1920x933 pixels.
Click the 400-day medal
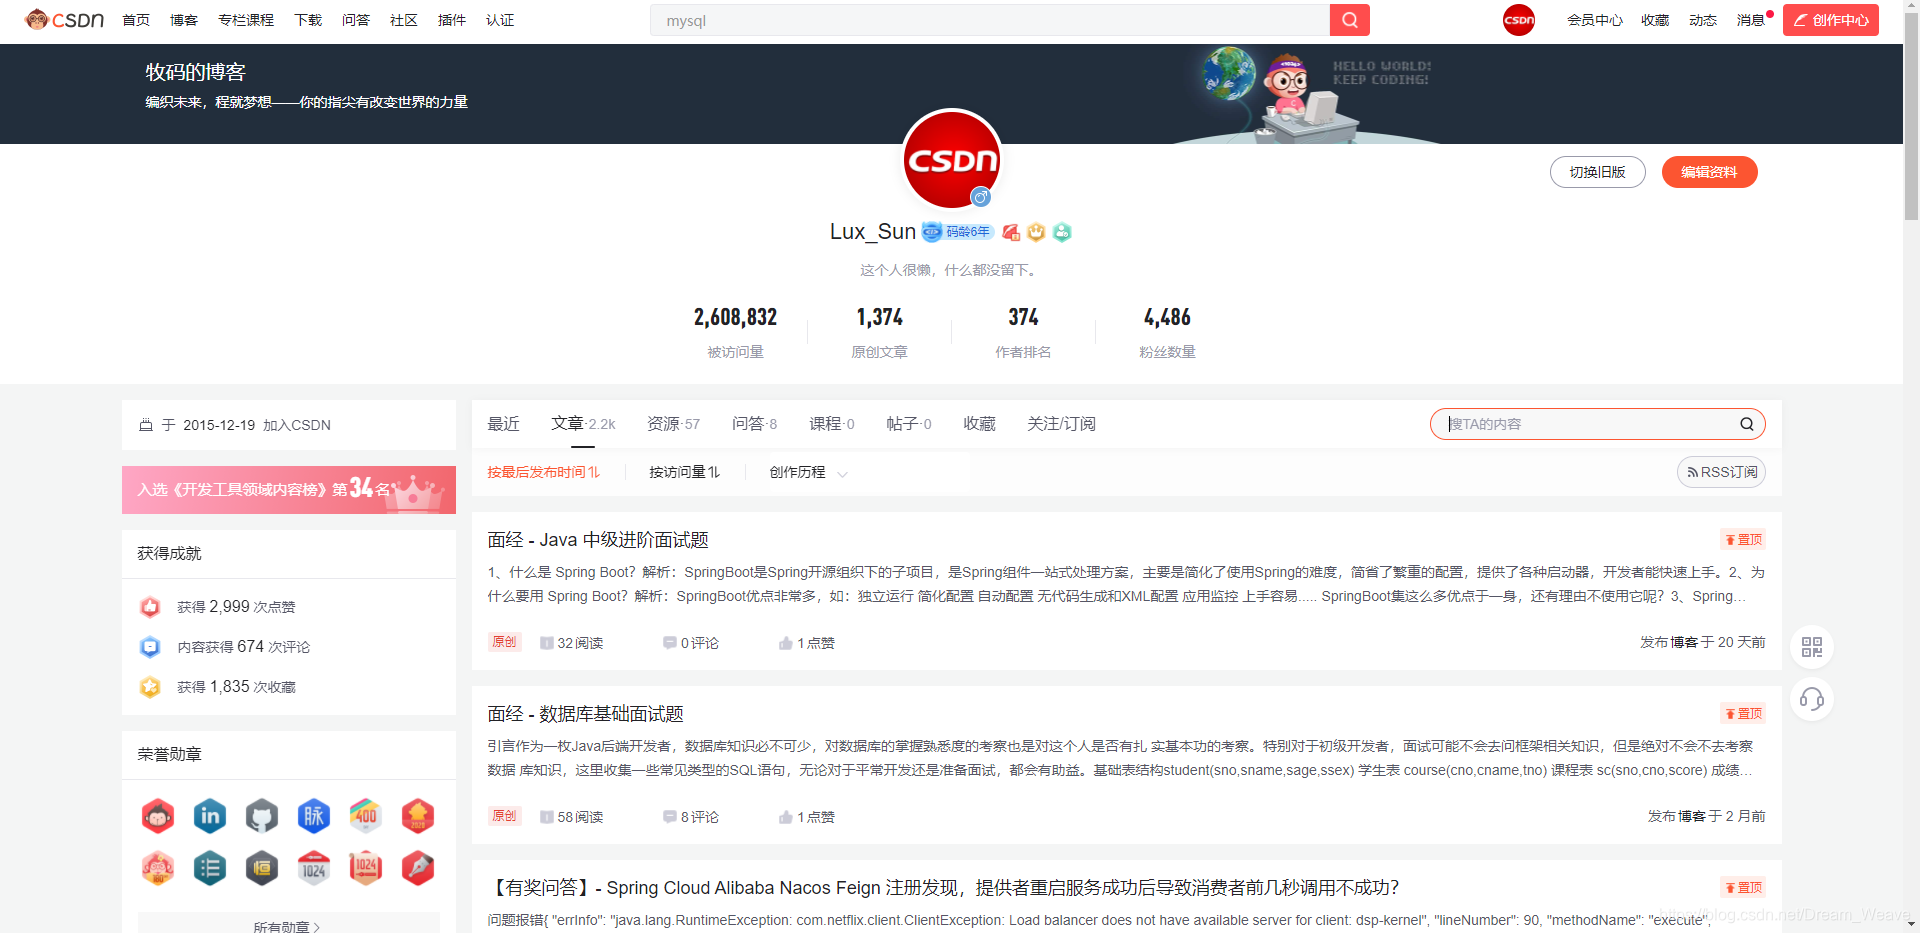366,816
